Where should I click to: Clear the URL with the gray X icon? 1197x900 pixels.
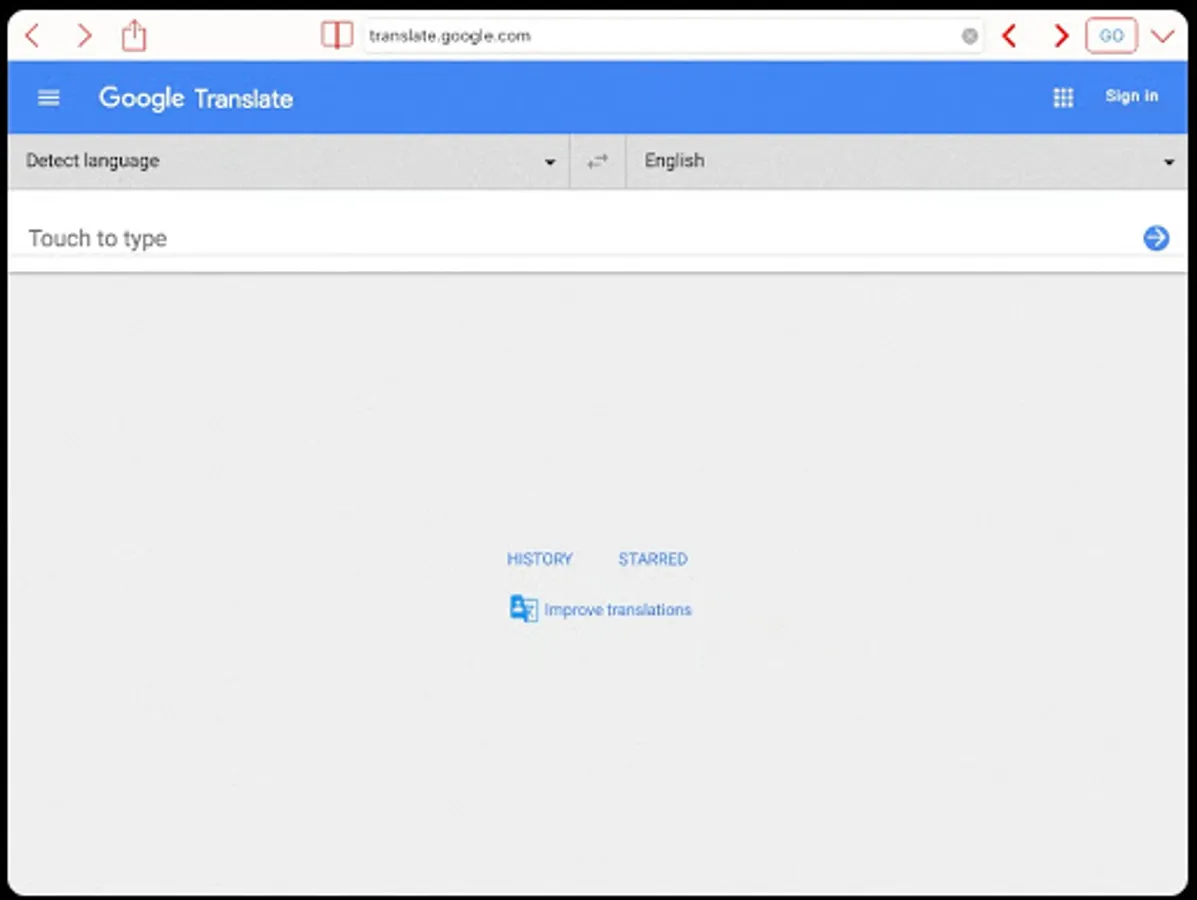pyautogui.click(x=970, y=36)
